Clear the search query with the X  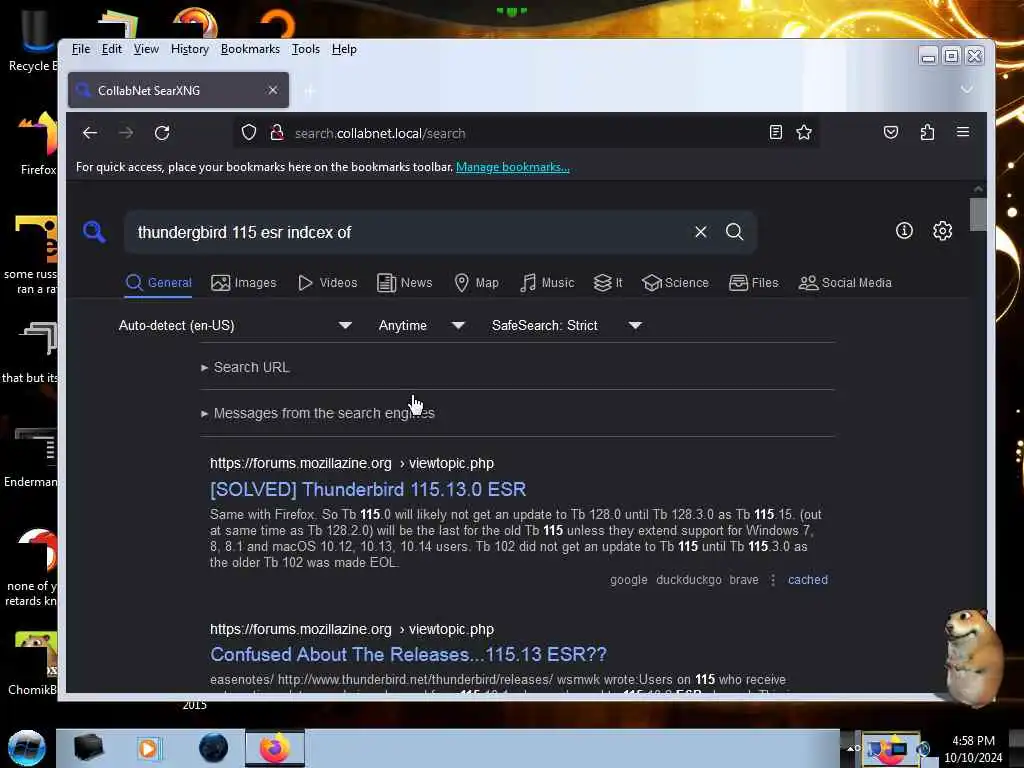[701, 232]
